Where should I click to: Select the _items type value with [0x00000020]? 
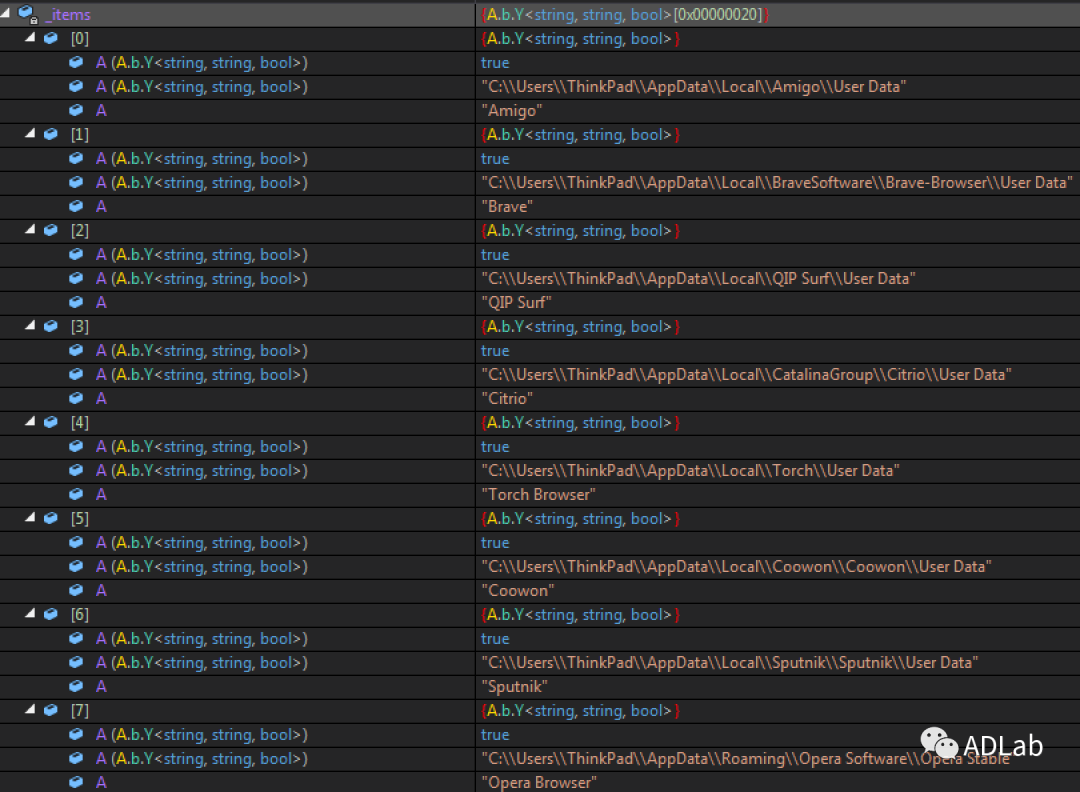pyautogui.click(x=625, y=14)
